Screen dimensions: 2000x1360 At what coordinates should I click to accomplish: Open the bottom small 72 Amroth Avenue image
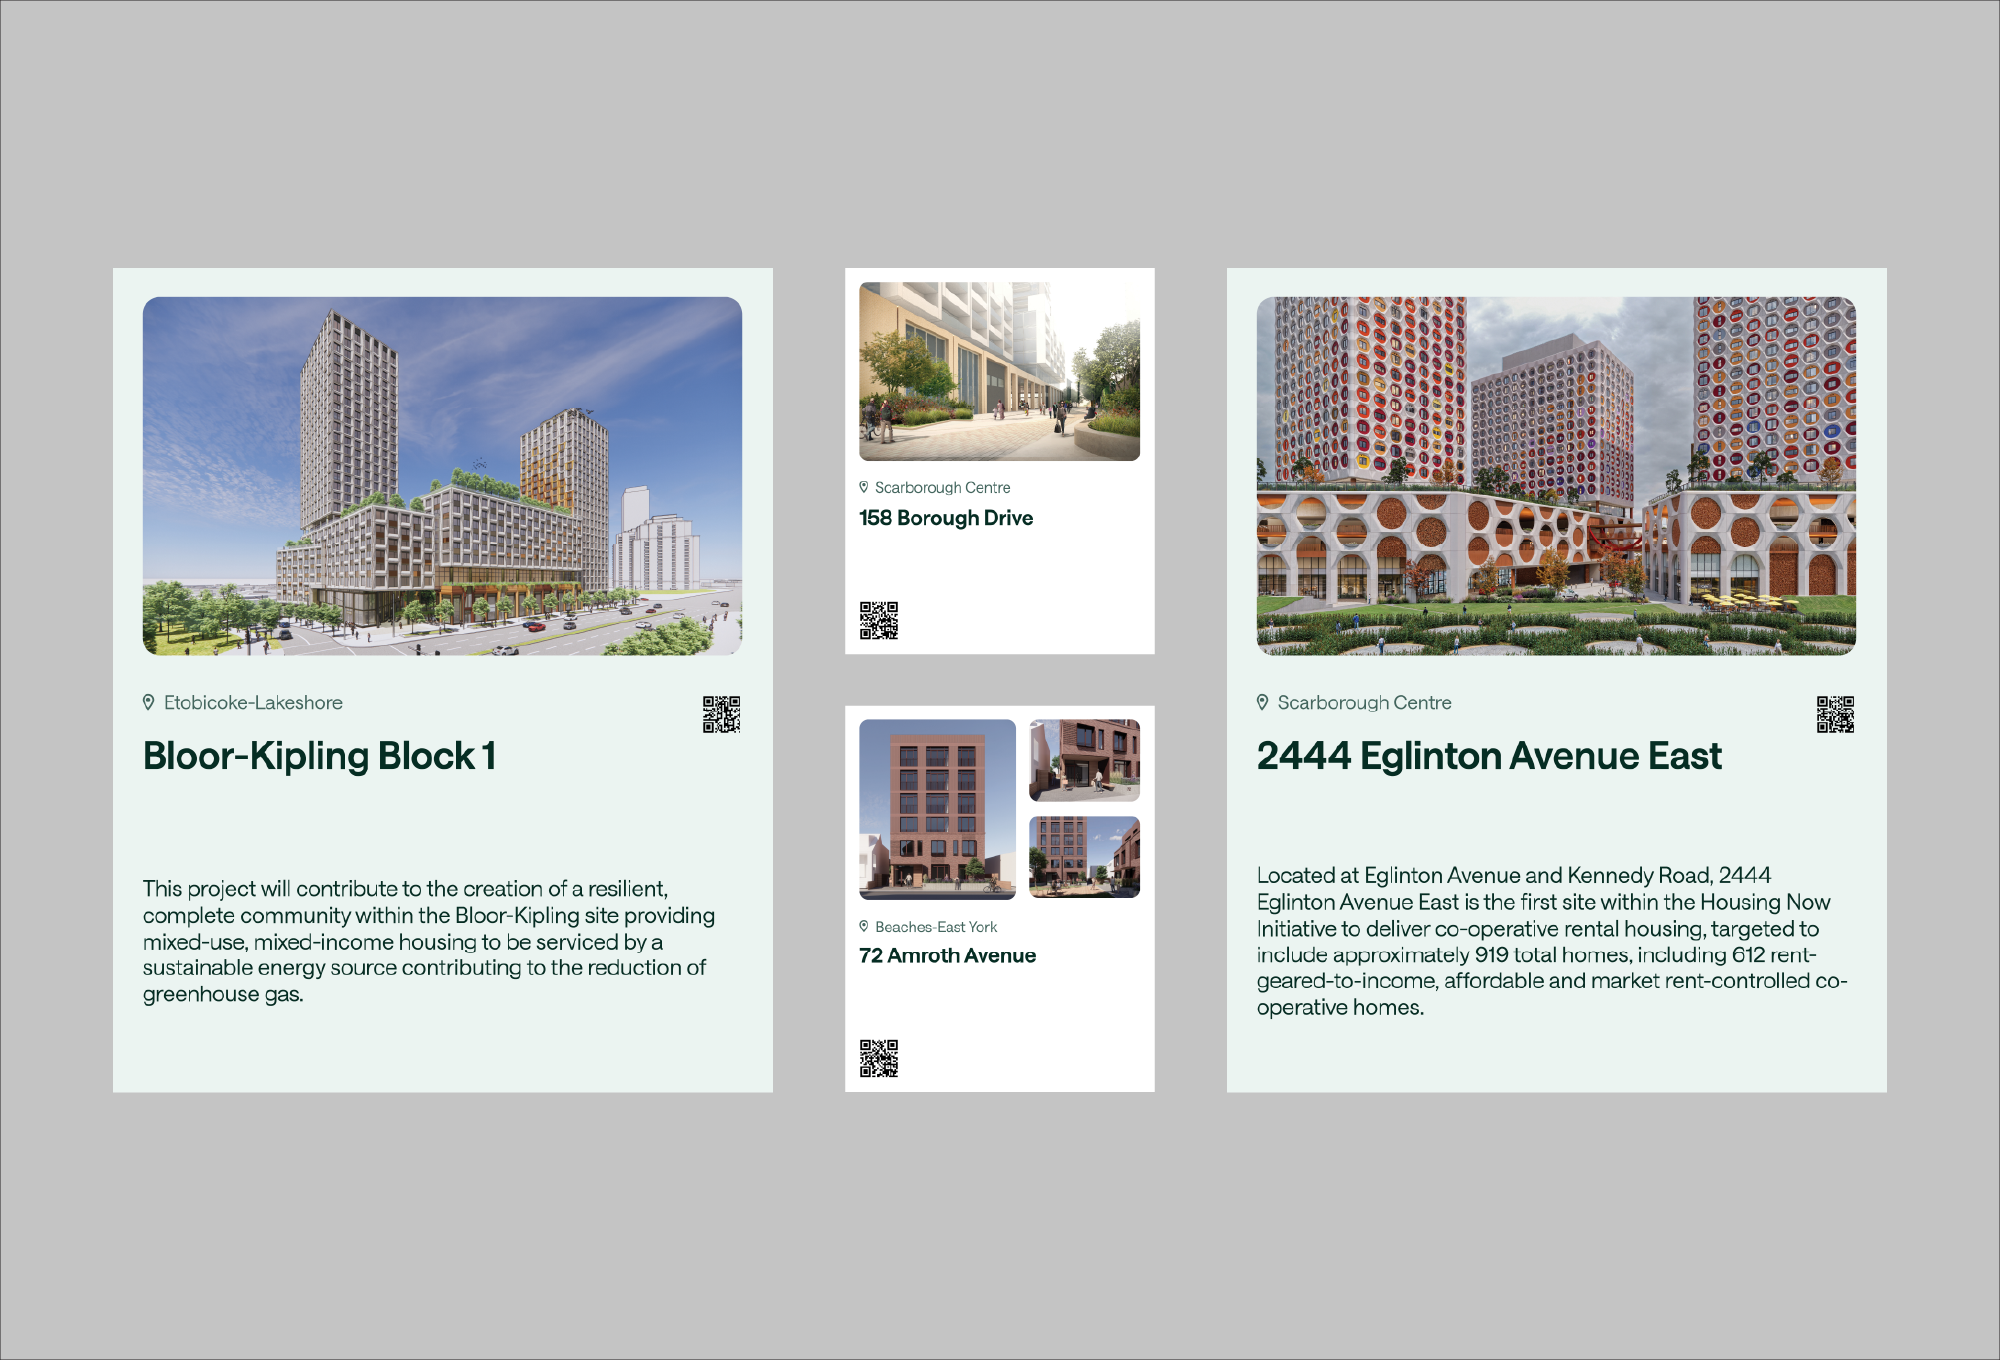pyautogui.click(x=1084, y=857)
